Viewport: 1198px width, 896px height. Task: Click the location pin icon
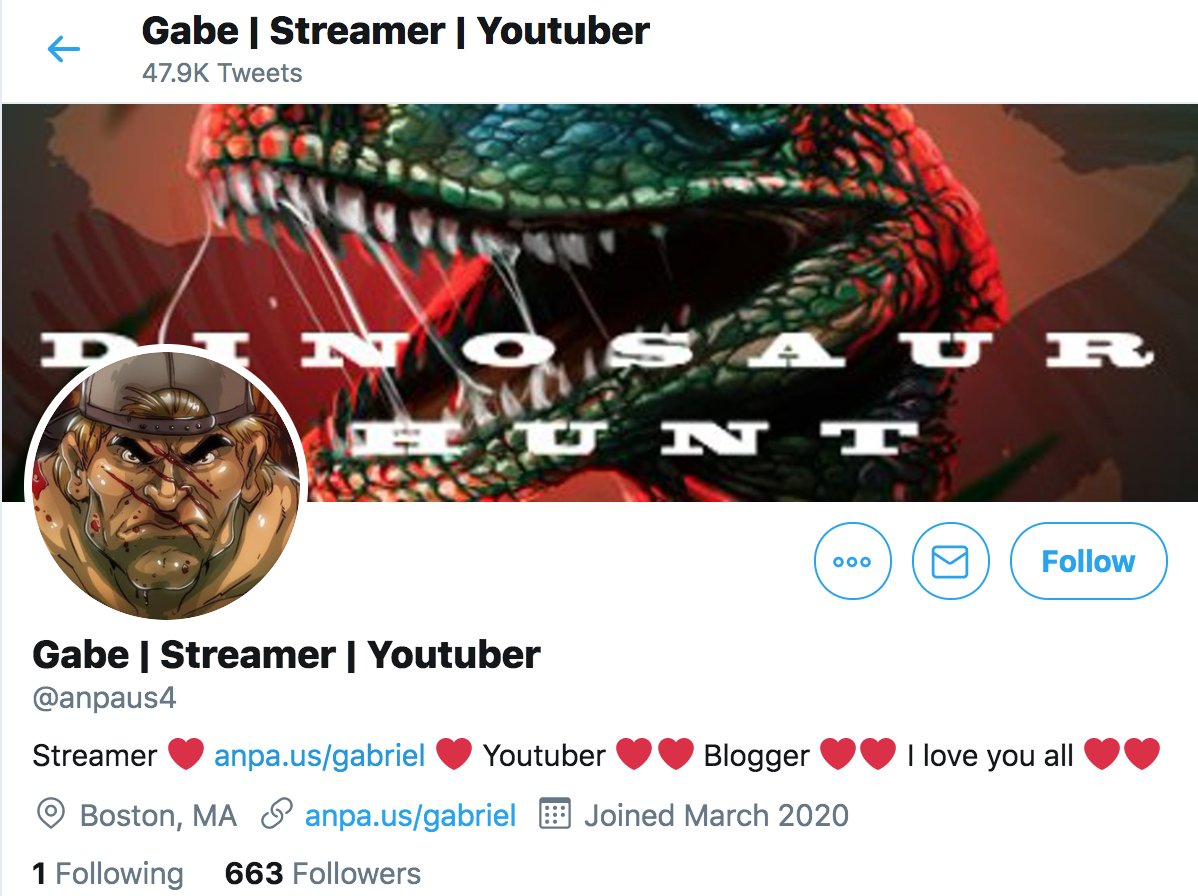(50, 814)
